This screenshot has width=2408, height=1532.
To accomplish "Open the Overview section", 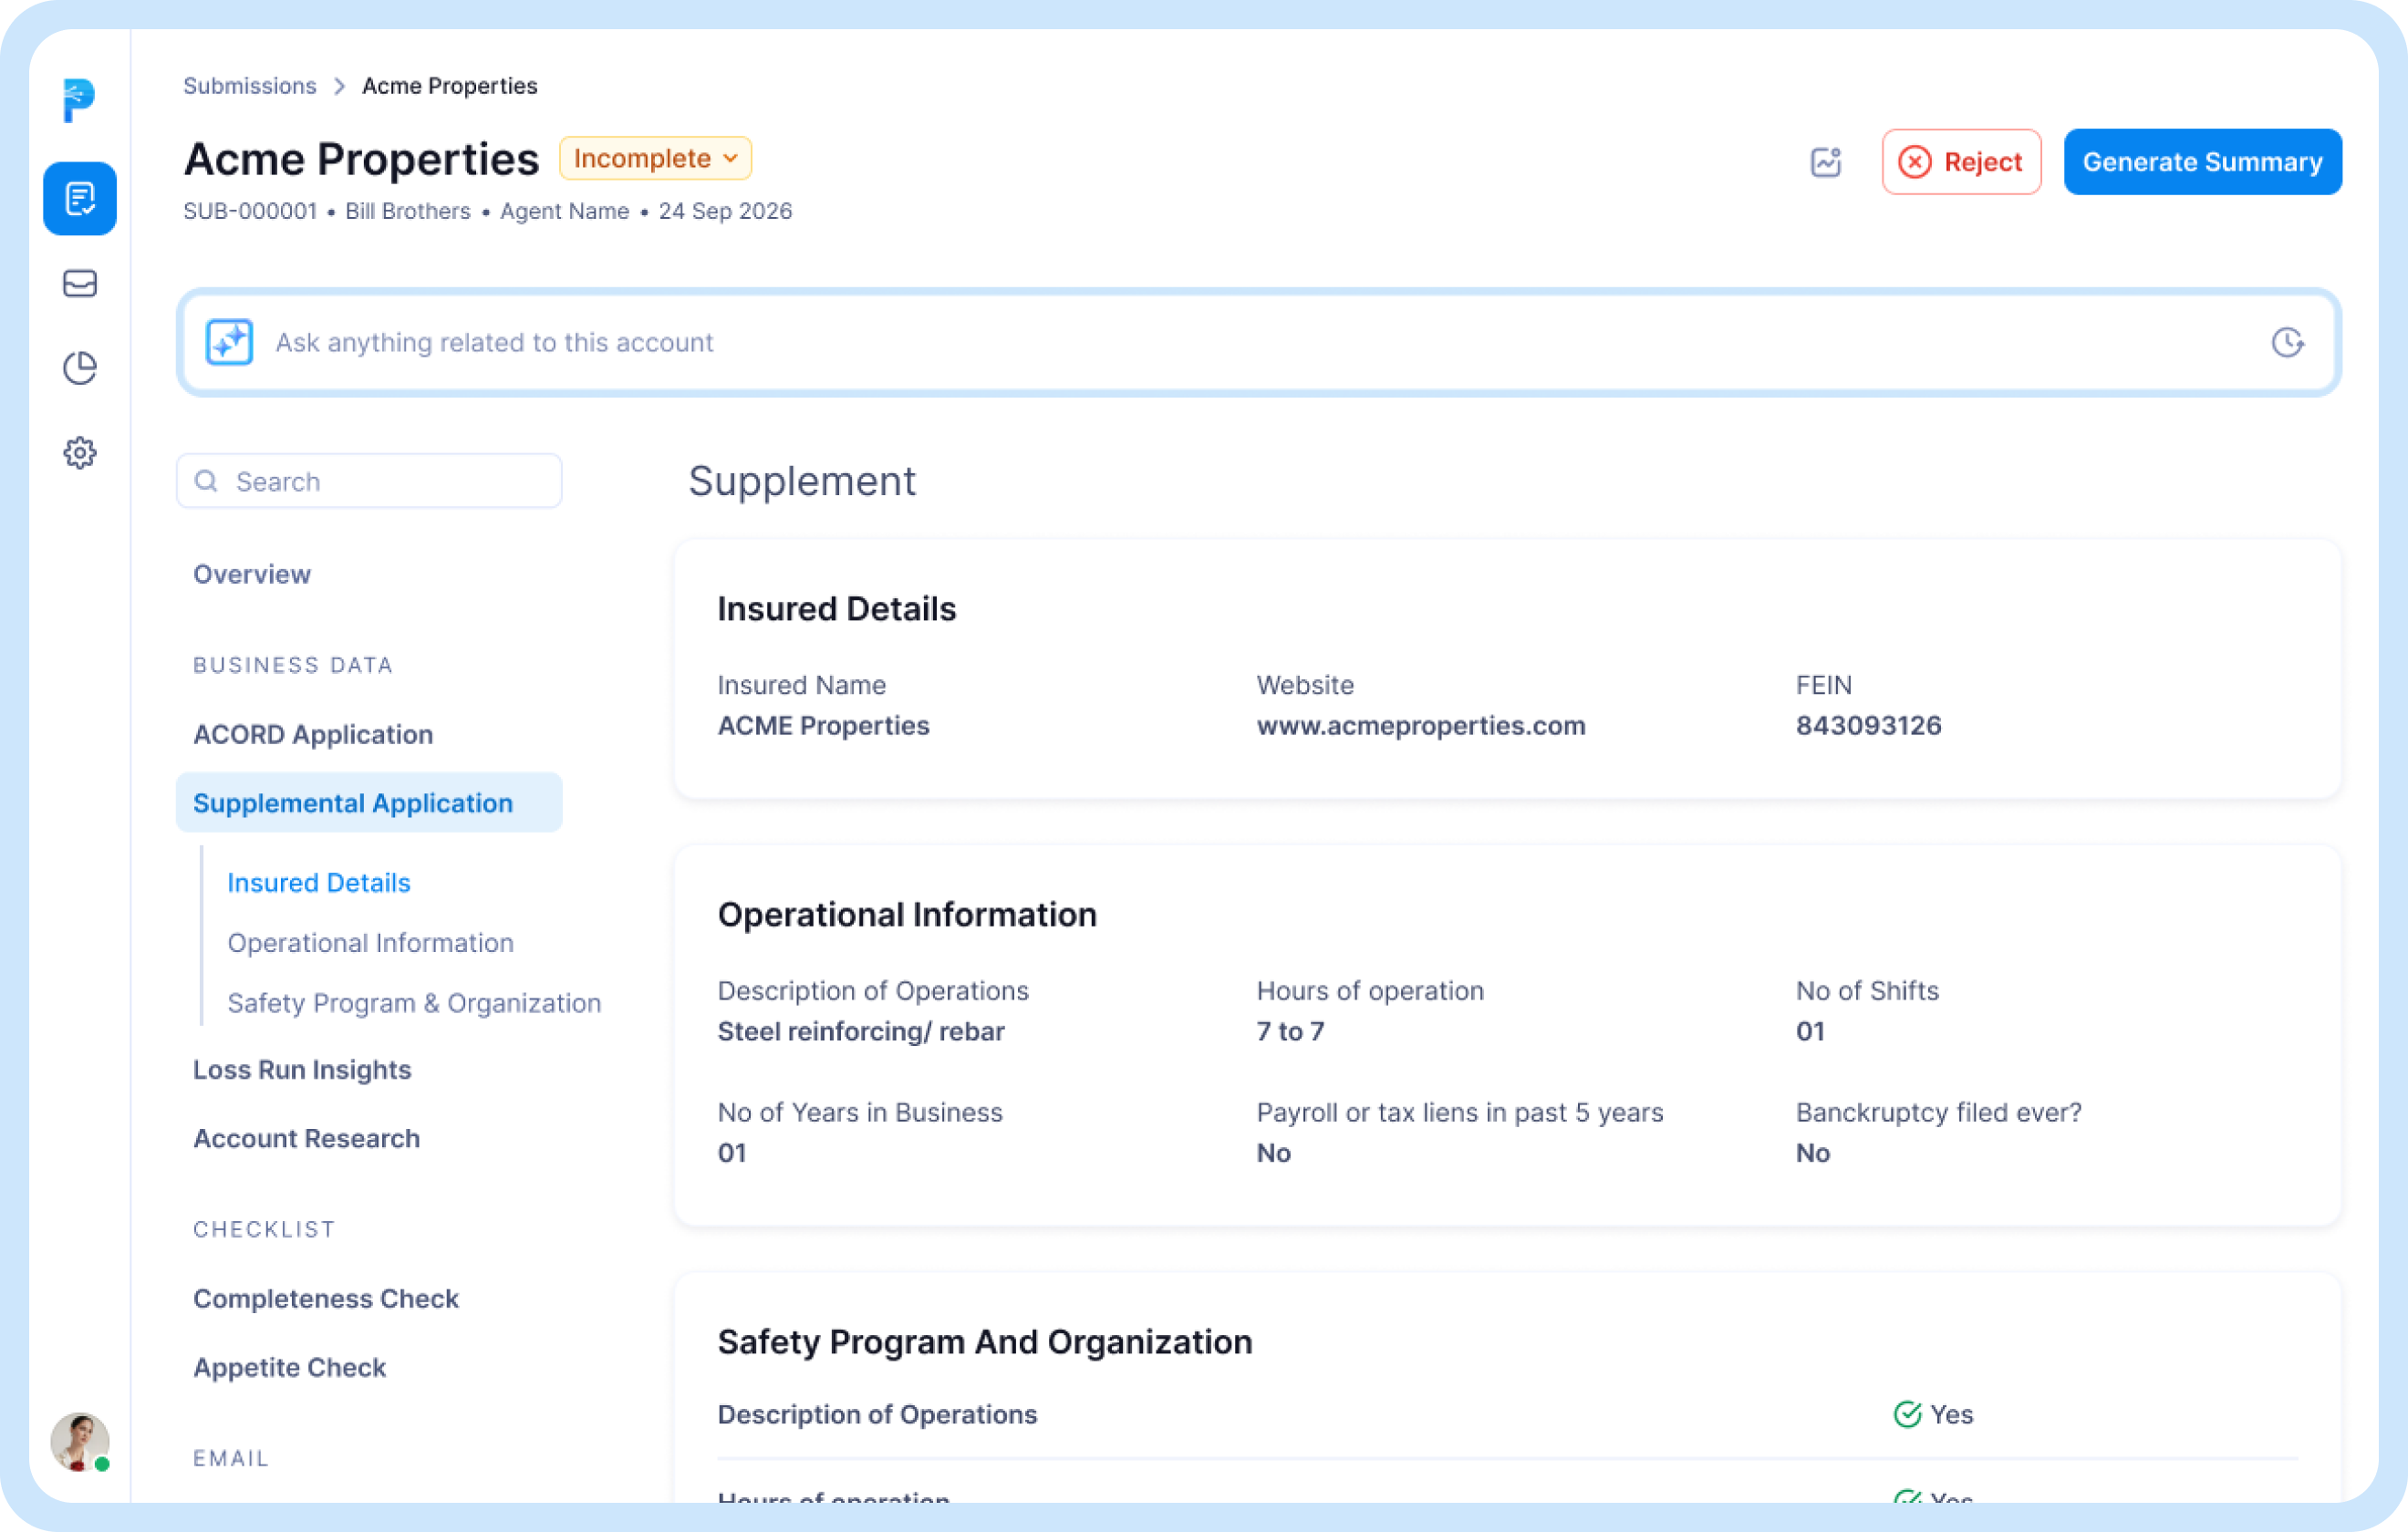I will [x=252, y=574].
